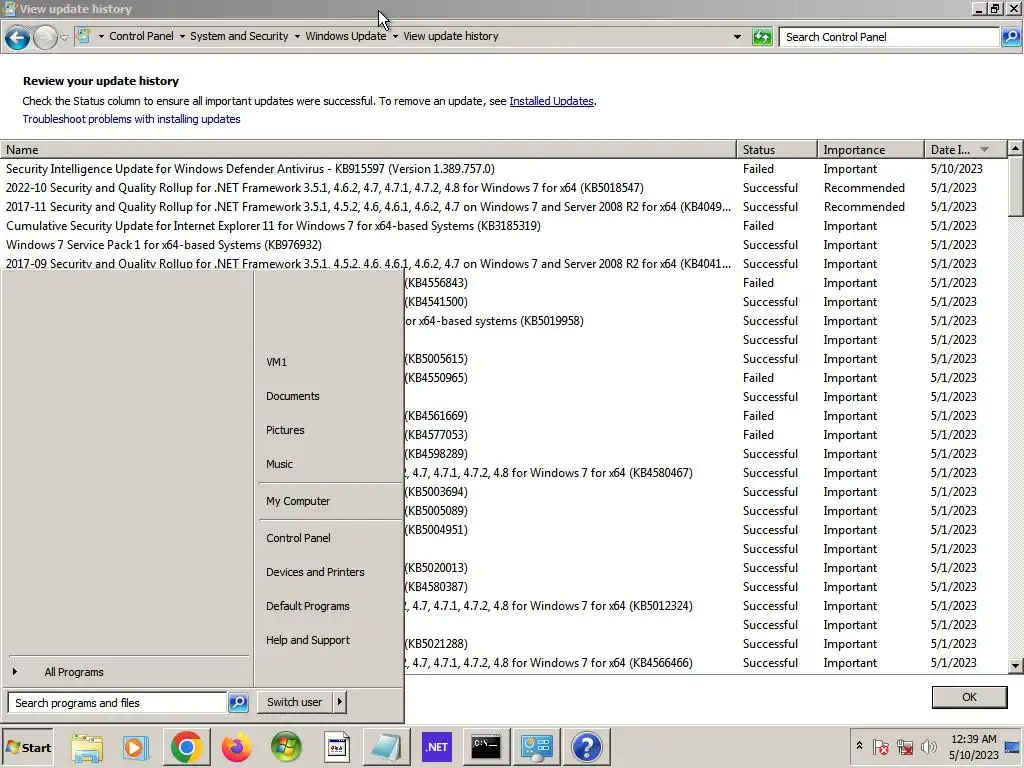Open the .NET taskbar icon
Viewport: 1024px width, 768px height.
[436, 747]
